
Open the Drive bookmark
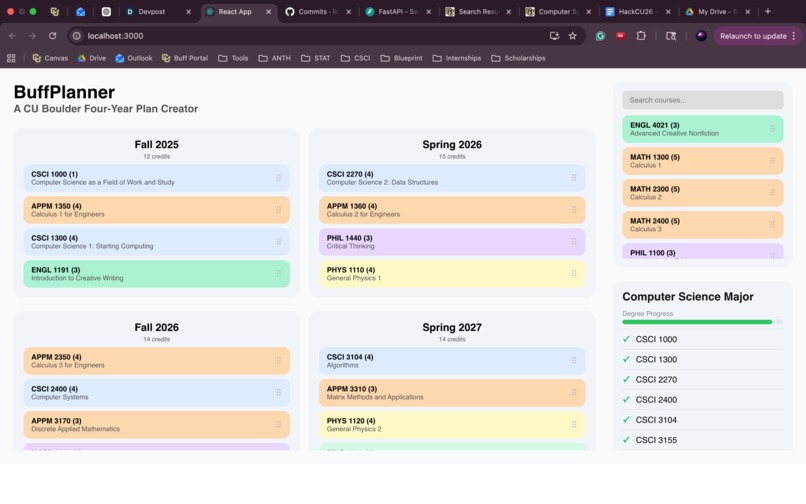[x=91, y=58]
